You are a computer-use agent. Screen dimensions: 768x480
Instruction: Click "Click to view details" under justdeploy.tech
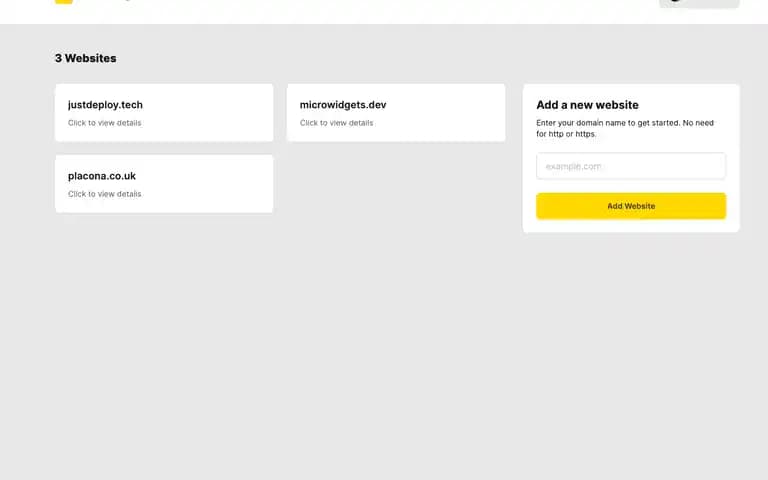click(x=104, y=123)
